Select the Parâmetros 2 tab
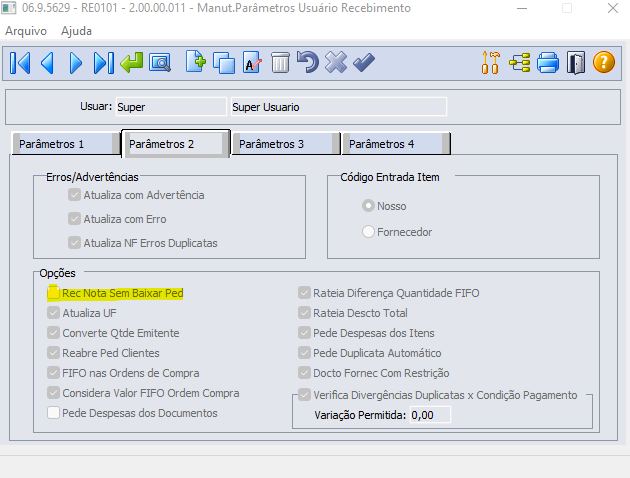Viewport: 630px width, 478px height. (x=176, y=143)
